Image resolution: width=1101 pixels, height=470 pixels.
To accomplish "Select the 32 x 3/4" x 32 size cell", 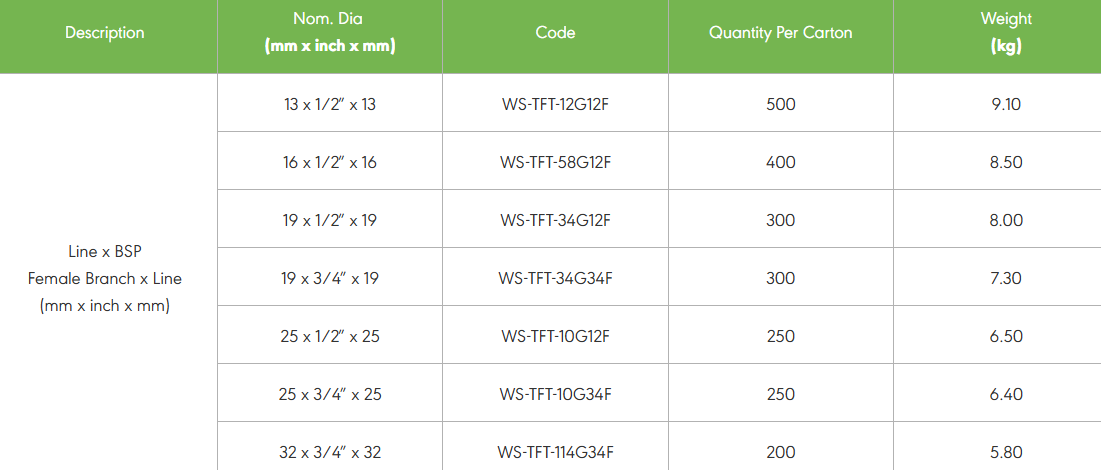I will [x=330, y=452].
